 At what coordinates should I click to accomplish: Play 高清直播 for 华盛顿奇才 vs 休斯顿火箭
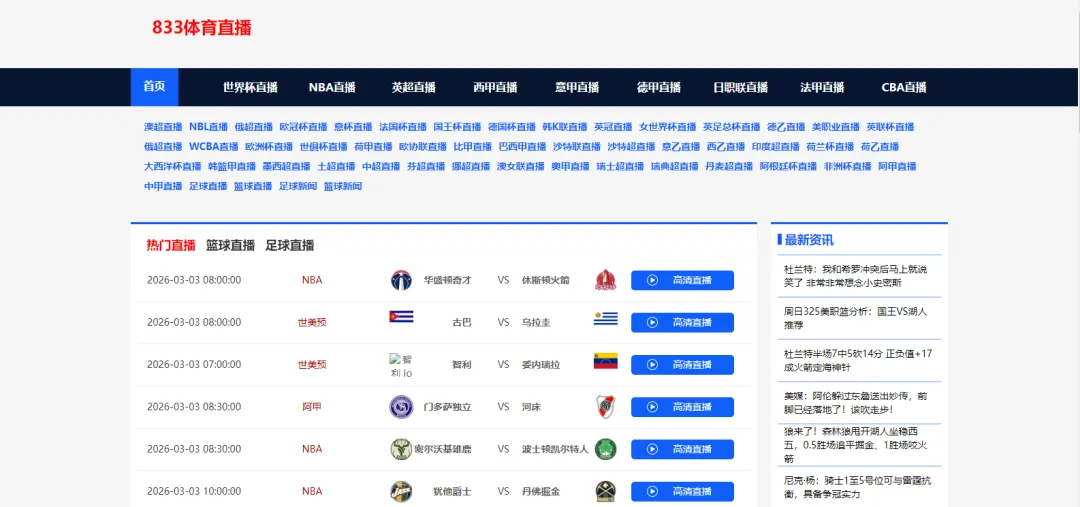[682, 280]
